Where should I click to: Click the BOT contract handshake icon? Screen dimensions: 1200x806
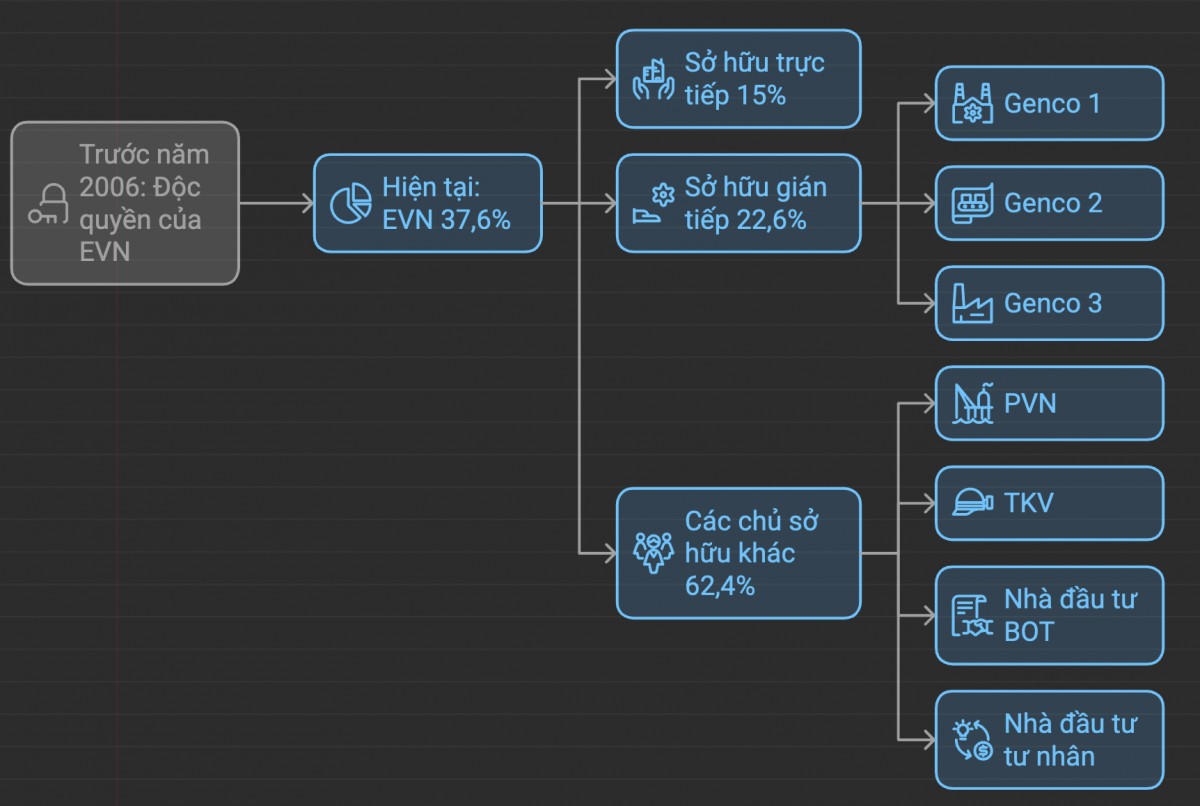tap(971, 615)
